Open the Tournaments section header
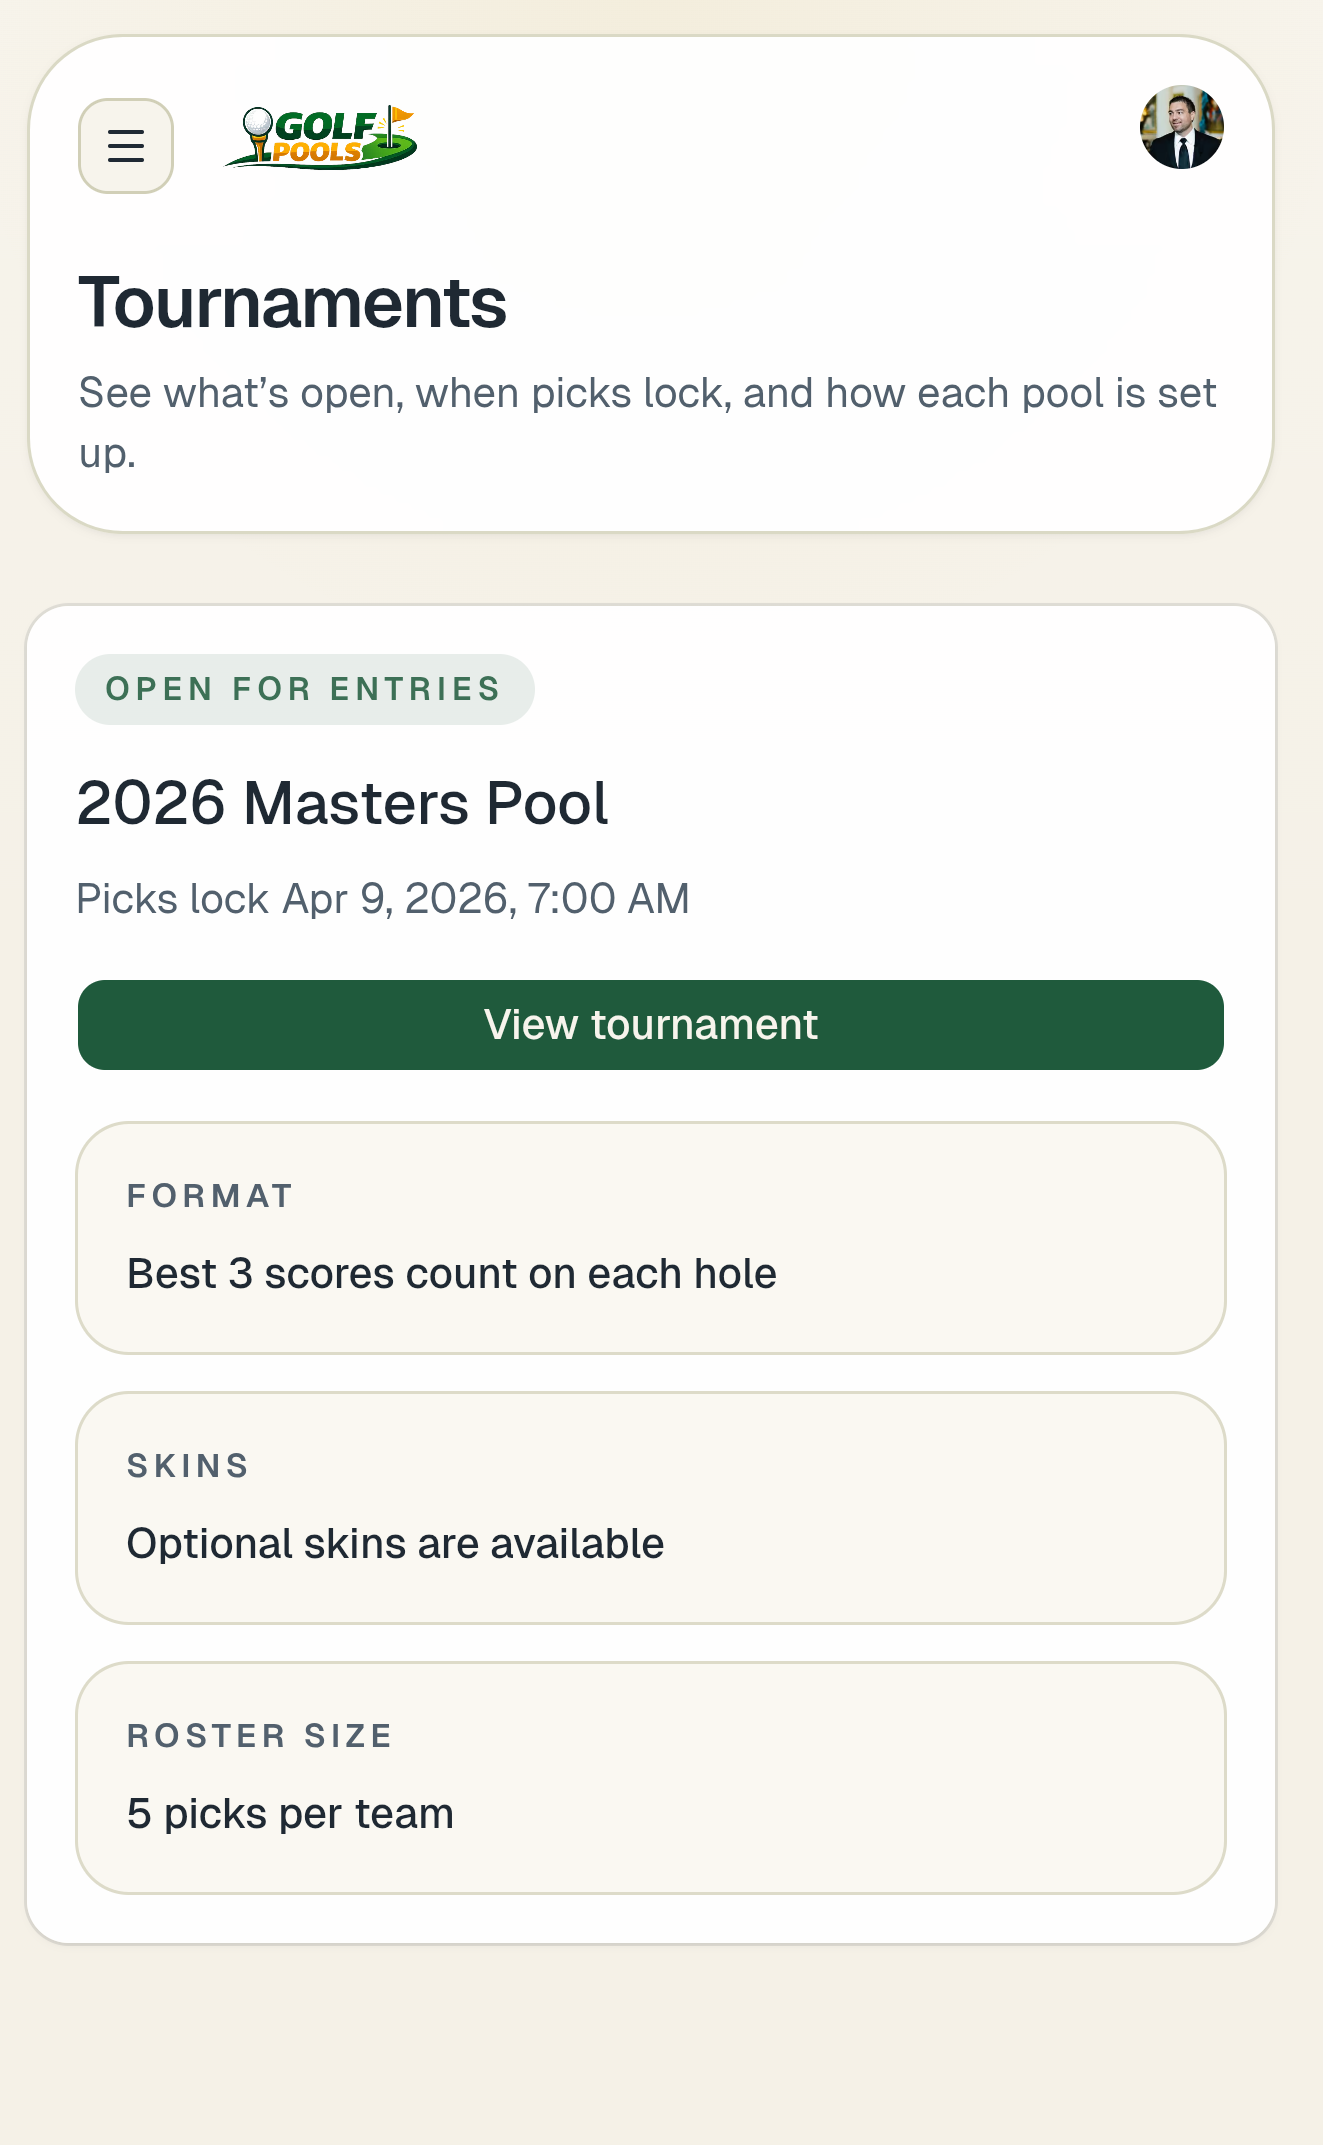This screenshot has width=1323, height=2145. 294,302
